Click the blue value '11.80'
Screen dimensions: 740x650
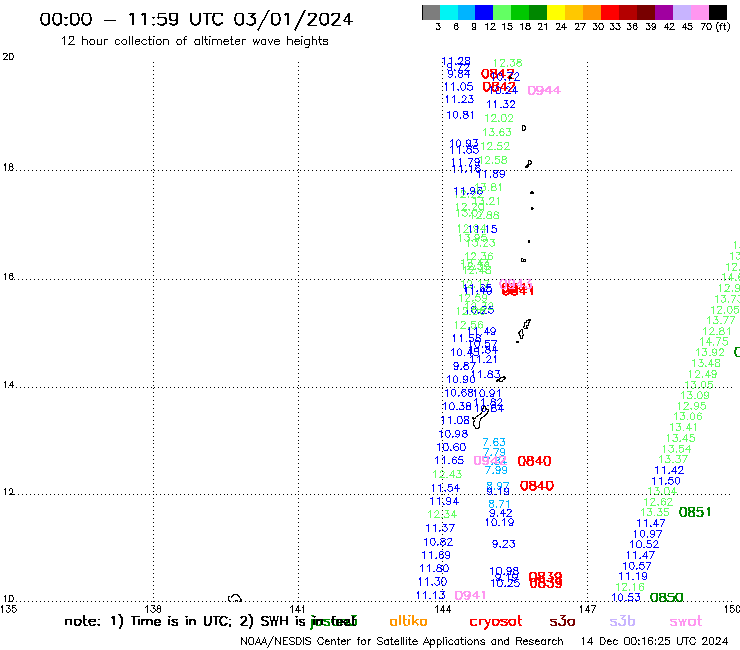click(434, 568)
